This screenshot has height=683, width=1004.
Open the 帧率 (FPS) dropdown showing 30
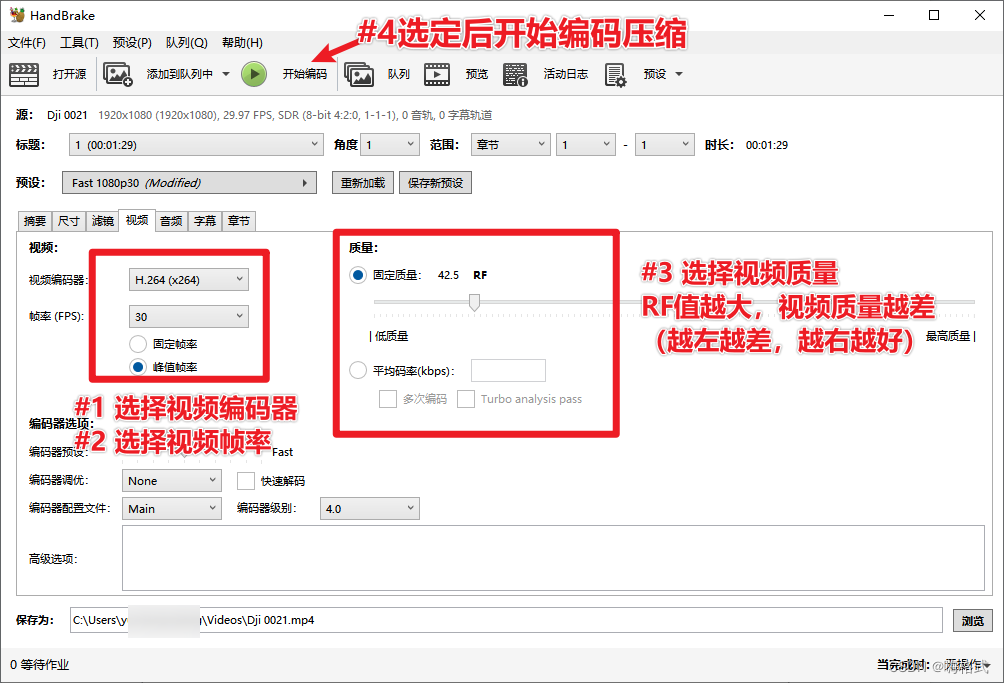tap(188, 316)
